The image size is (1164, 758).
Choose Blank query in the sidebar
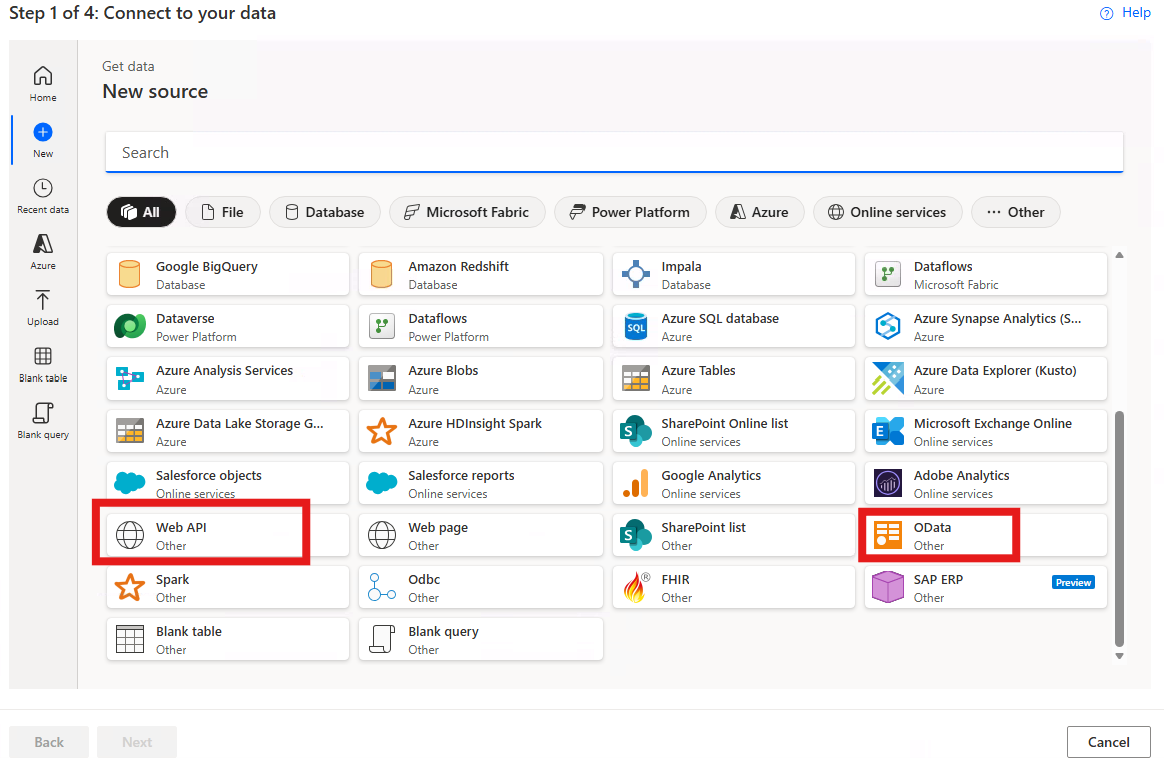point(42,421)
